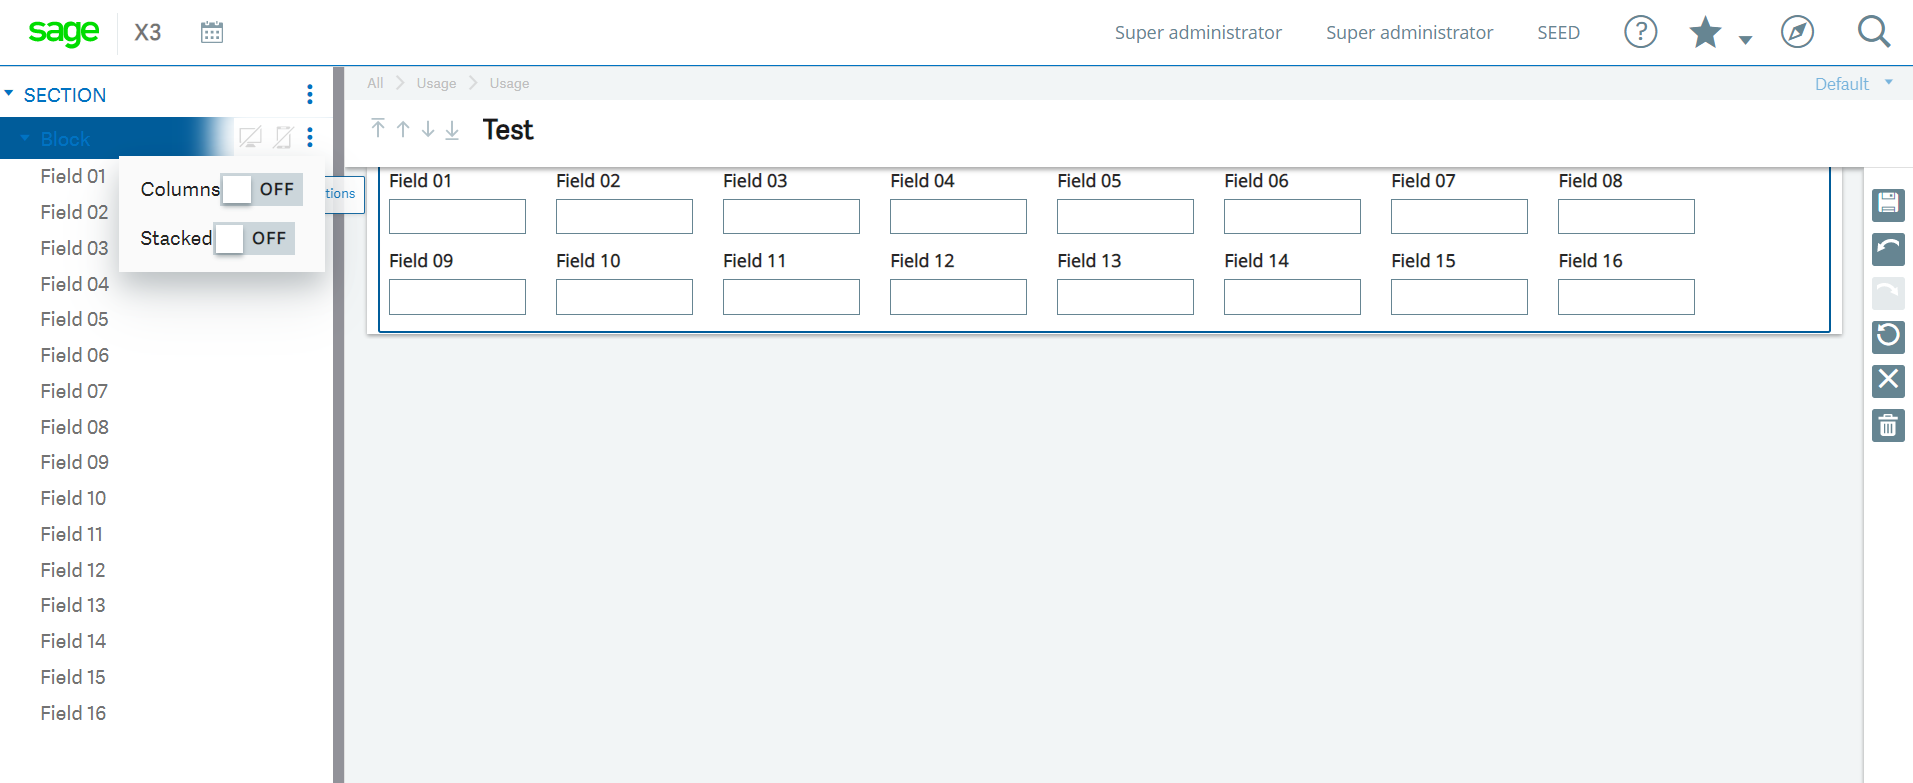Click the Field 12 input box
The height and width of the screenshot is (783, 1913).
coord(958,297)
